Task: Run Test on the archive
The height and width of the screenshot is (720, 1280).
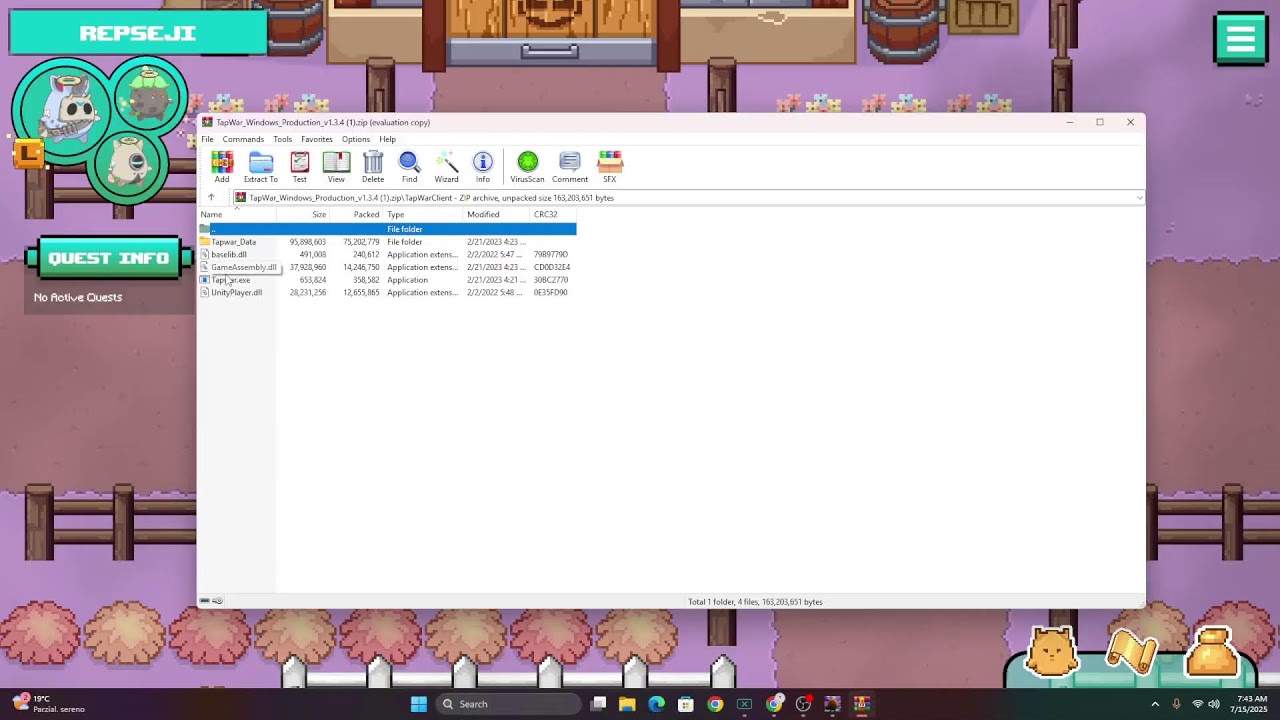Action: coord(299,167)
